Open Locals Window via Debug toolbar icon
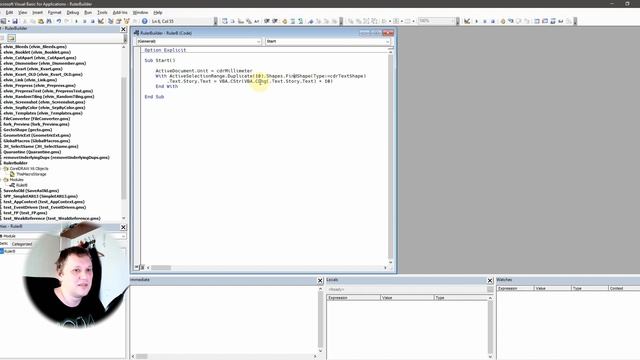This screenshot has height=360, width=640. pos(537,21)
